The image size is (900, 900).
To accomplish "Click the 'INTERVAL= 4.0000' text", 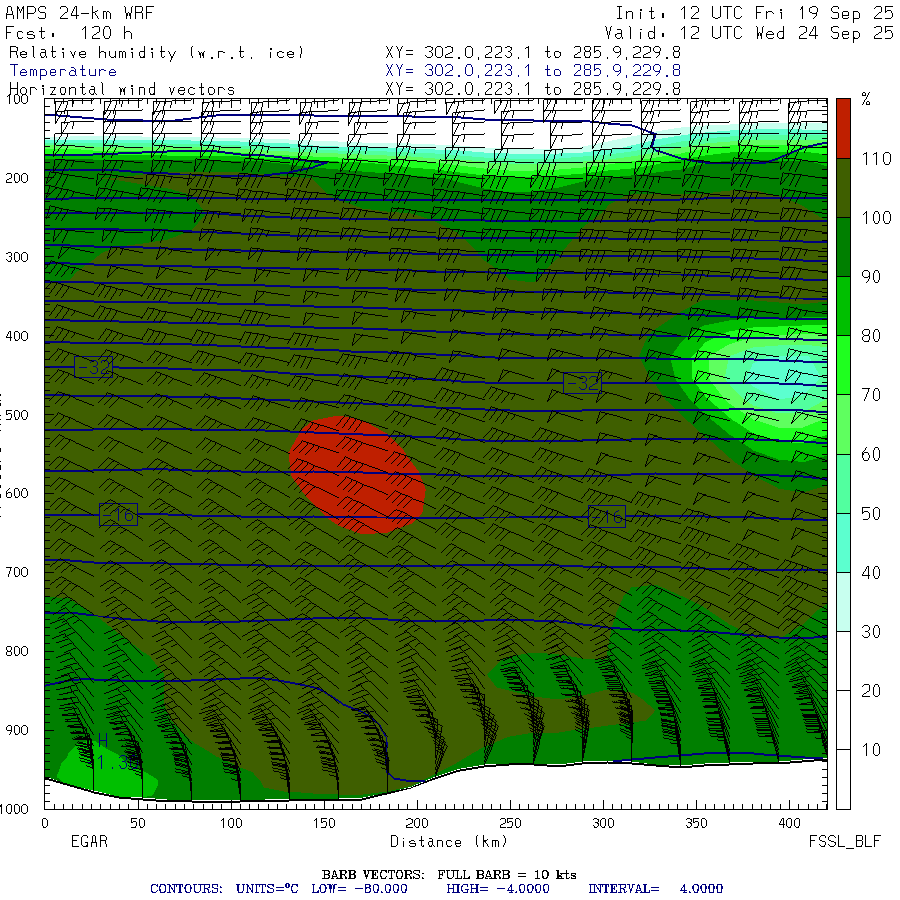I will (x=655, y=889).
